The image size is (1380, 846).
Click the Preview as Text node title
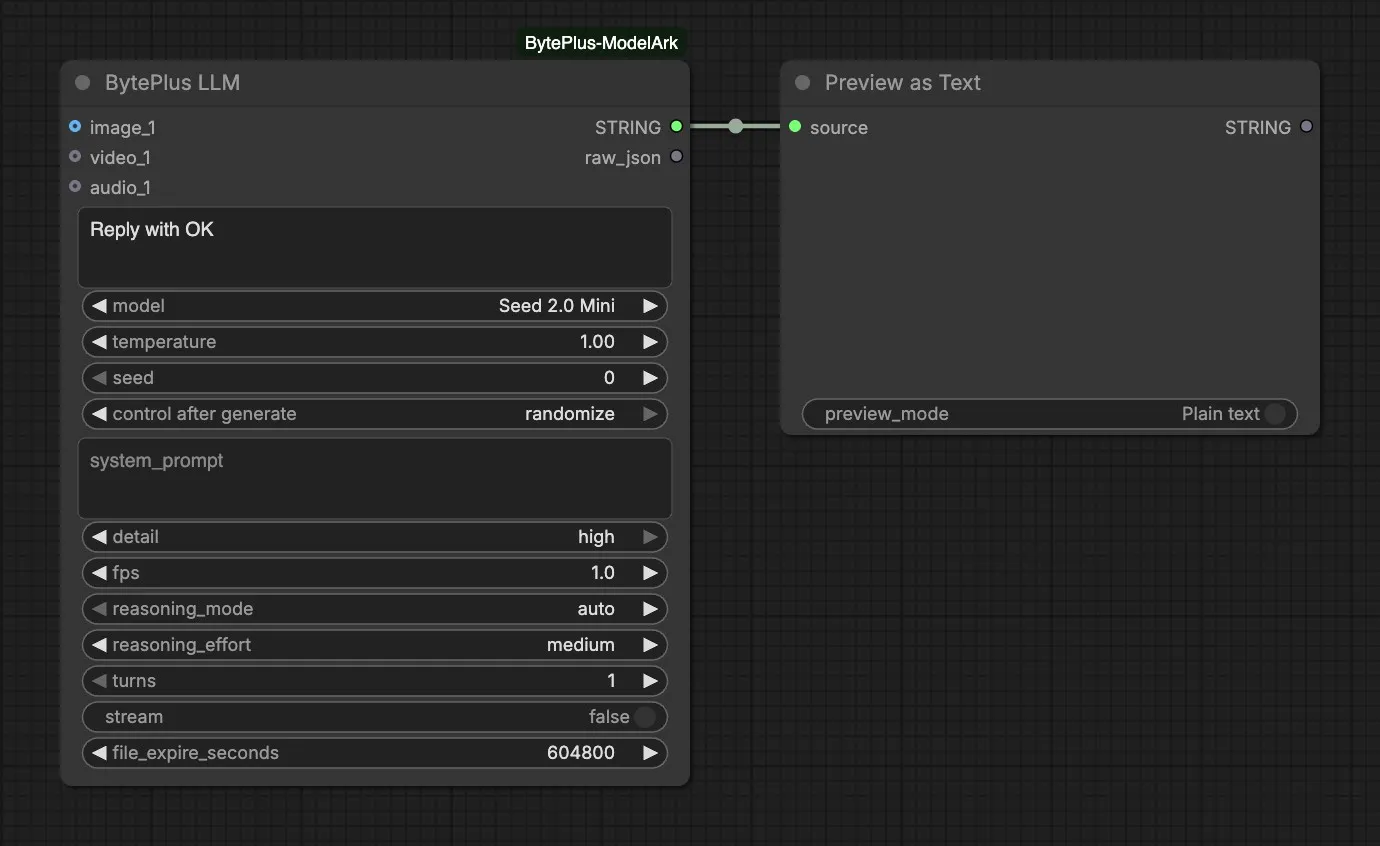(903, 83)
